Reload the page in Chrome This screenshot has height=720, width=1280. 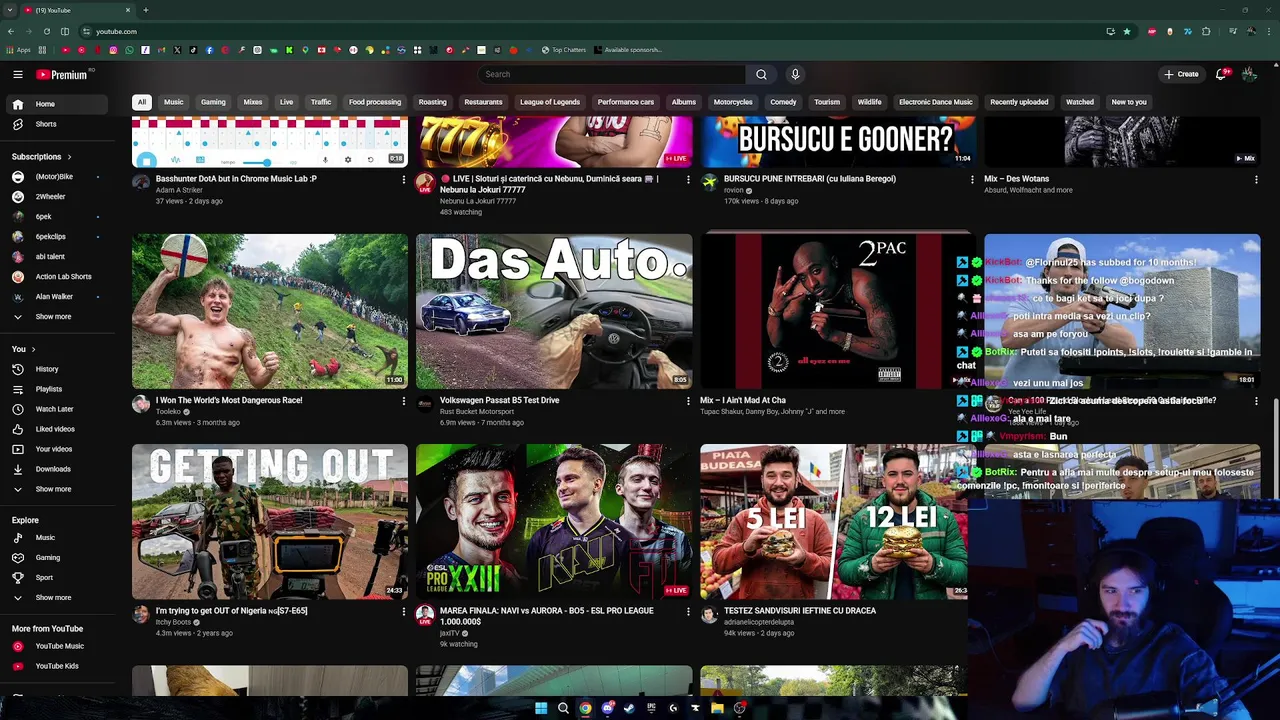click(x=46, y=31)
